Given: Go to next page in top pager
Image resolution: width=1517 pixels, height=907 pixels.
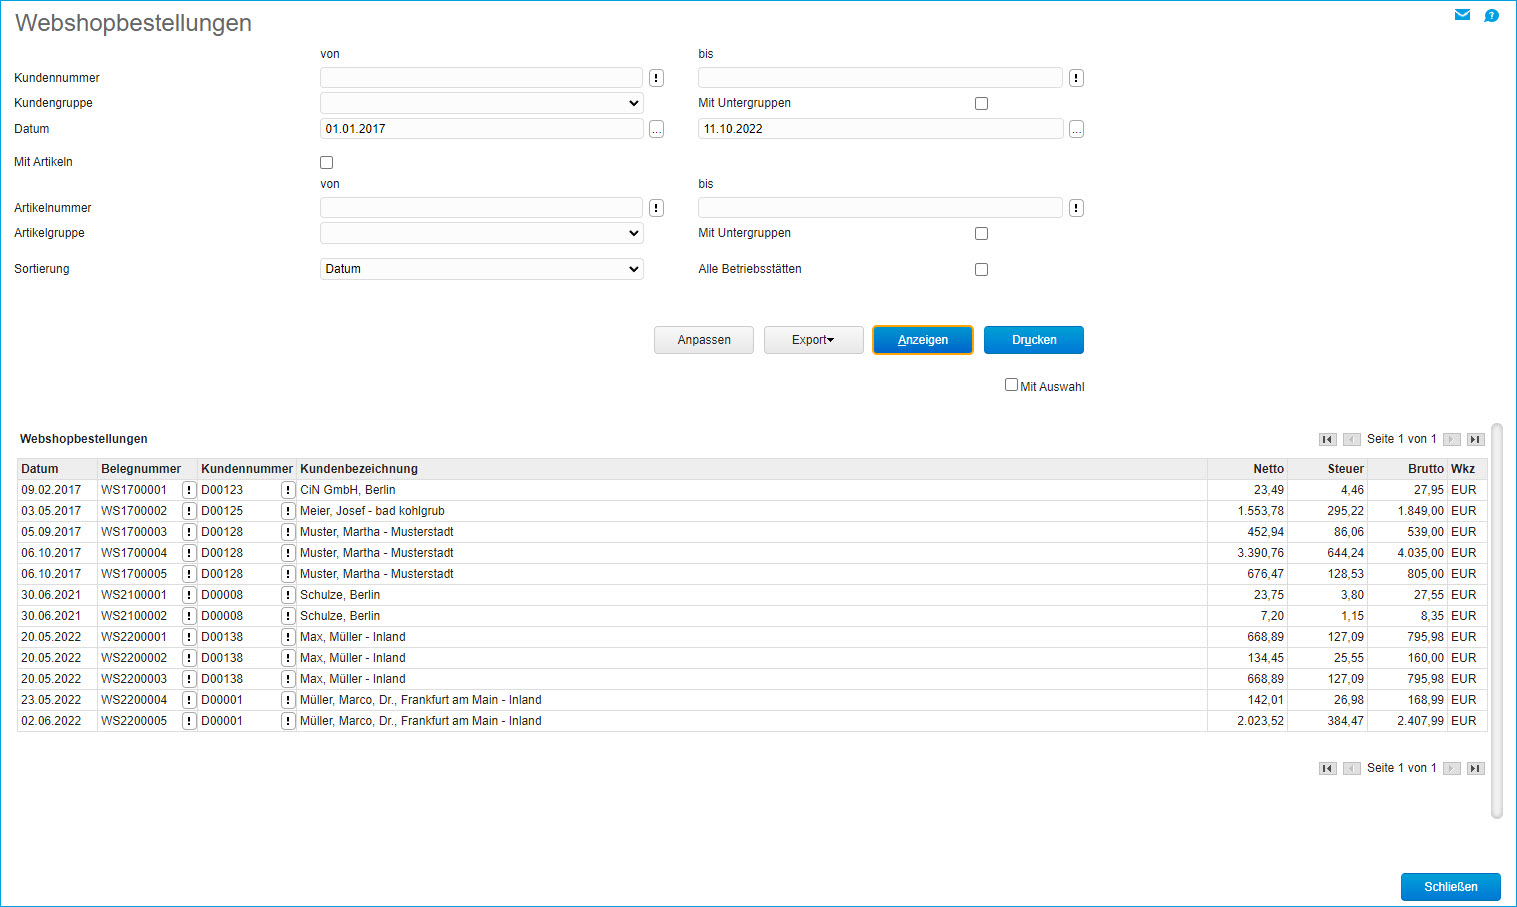Looking at the screenshot, I should [1451, 439].
